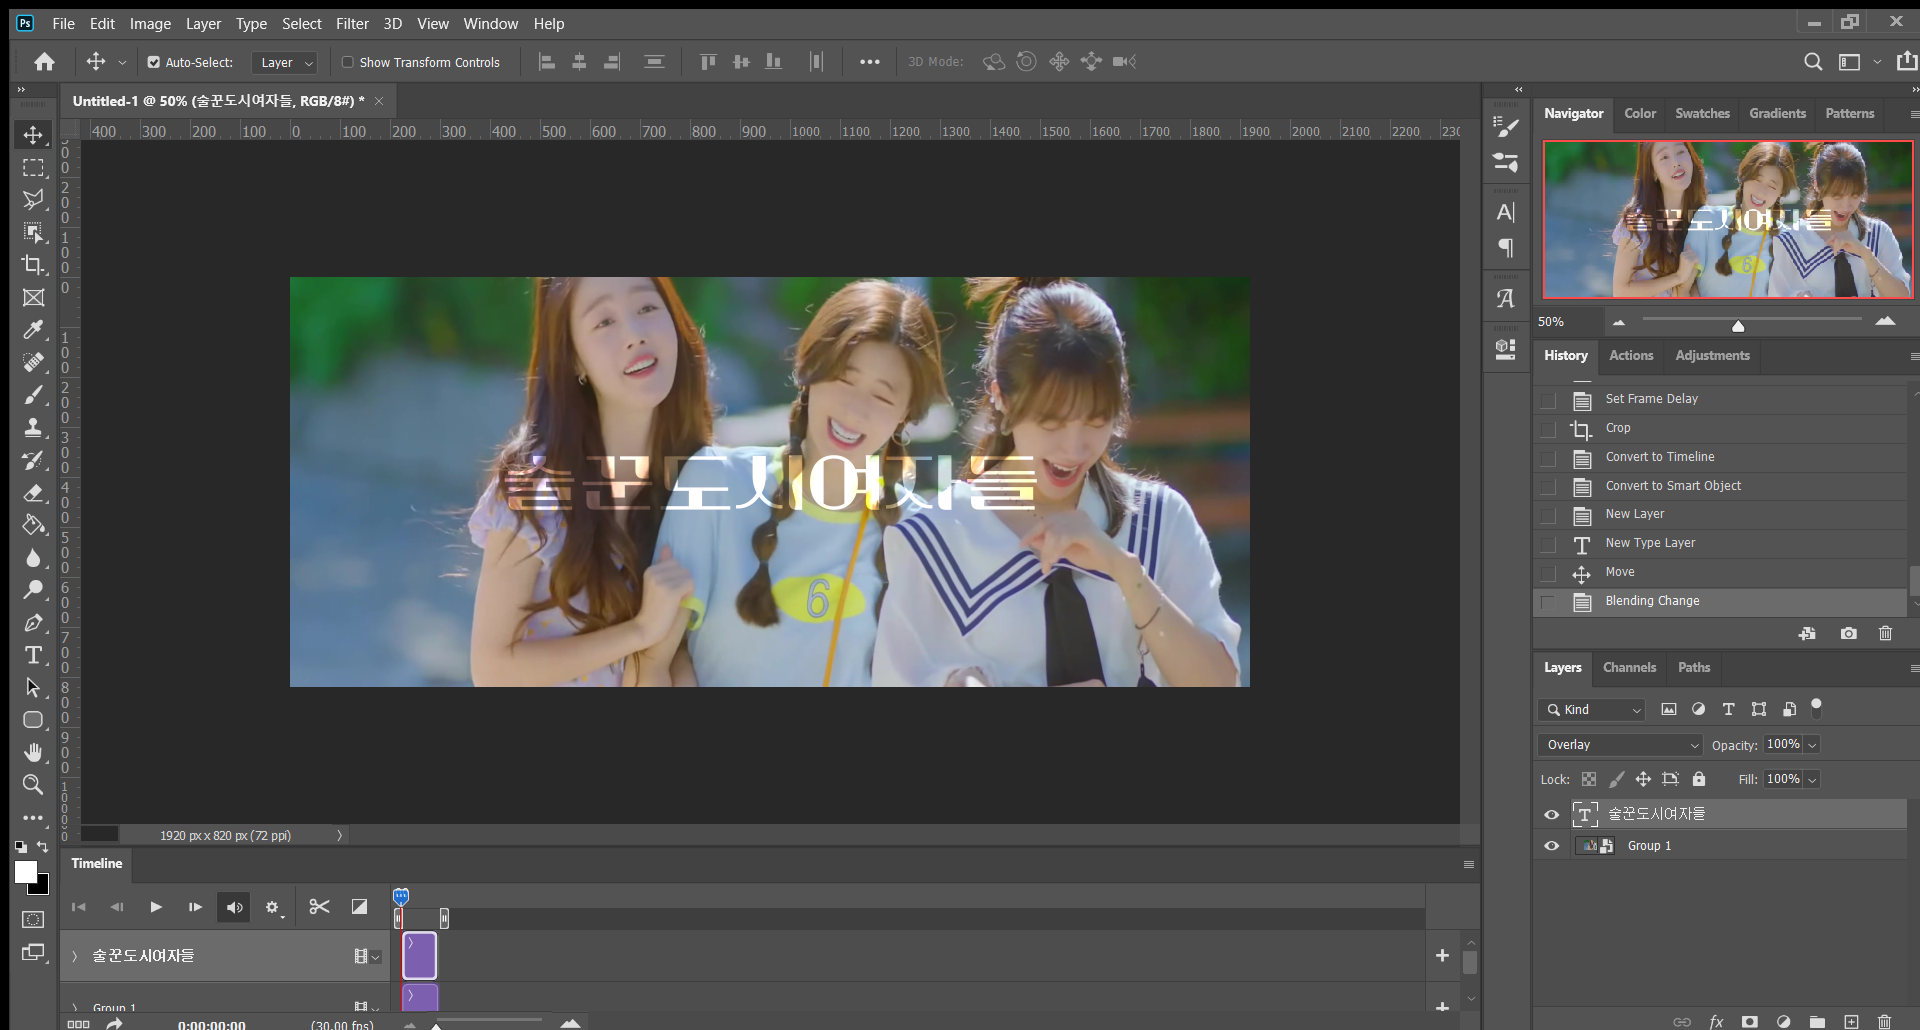Click the Navigator preview thumbnail

pos(1727,220)
